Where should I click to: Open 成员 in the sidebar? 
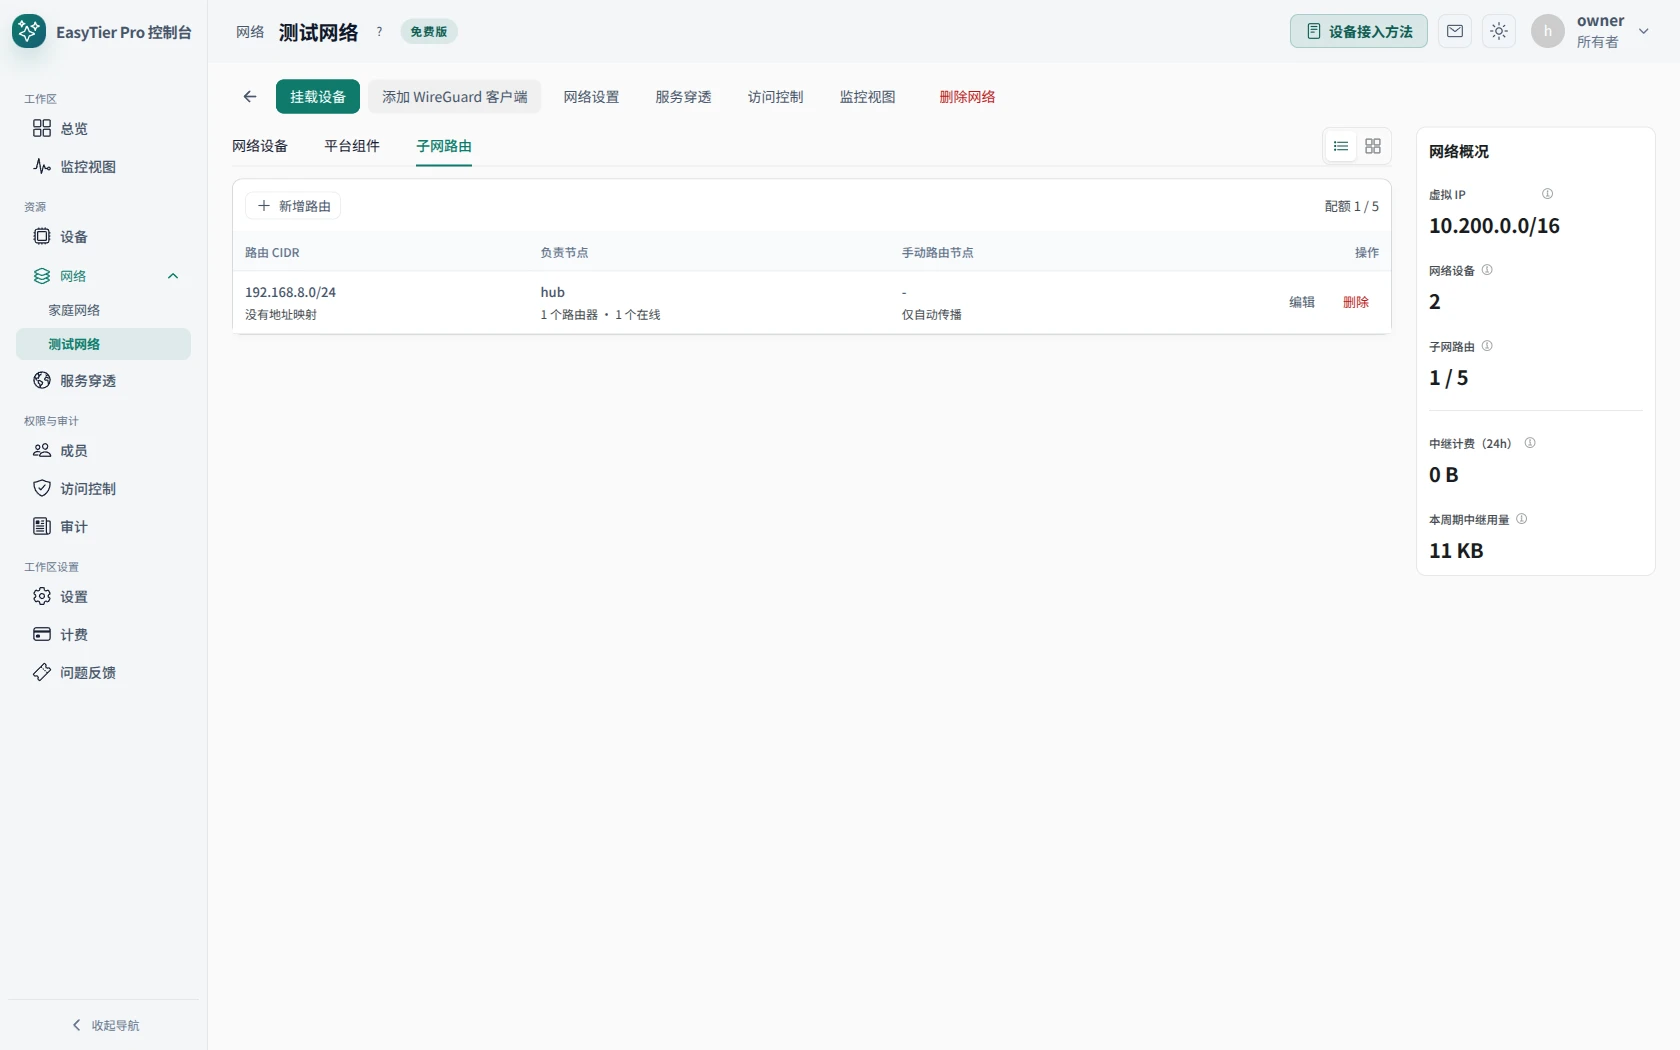[x=103, y=450]
